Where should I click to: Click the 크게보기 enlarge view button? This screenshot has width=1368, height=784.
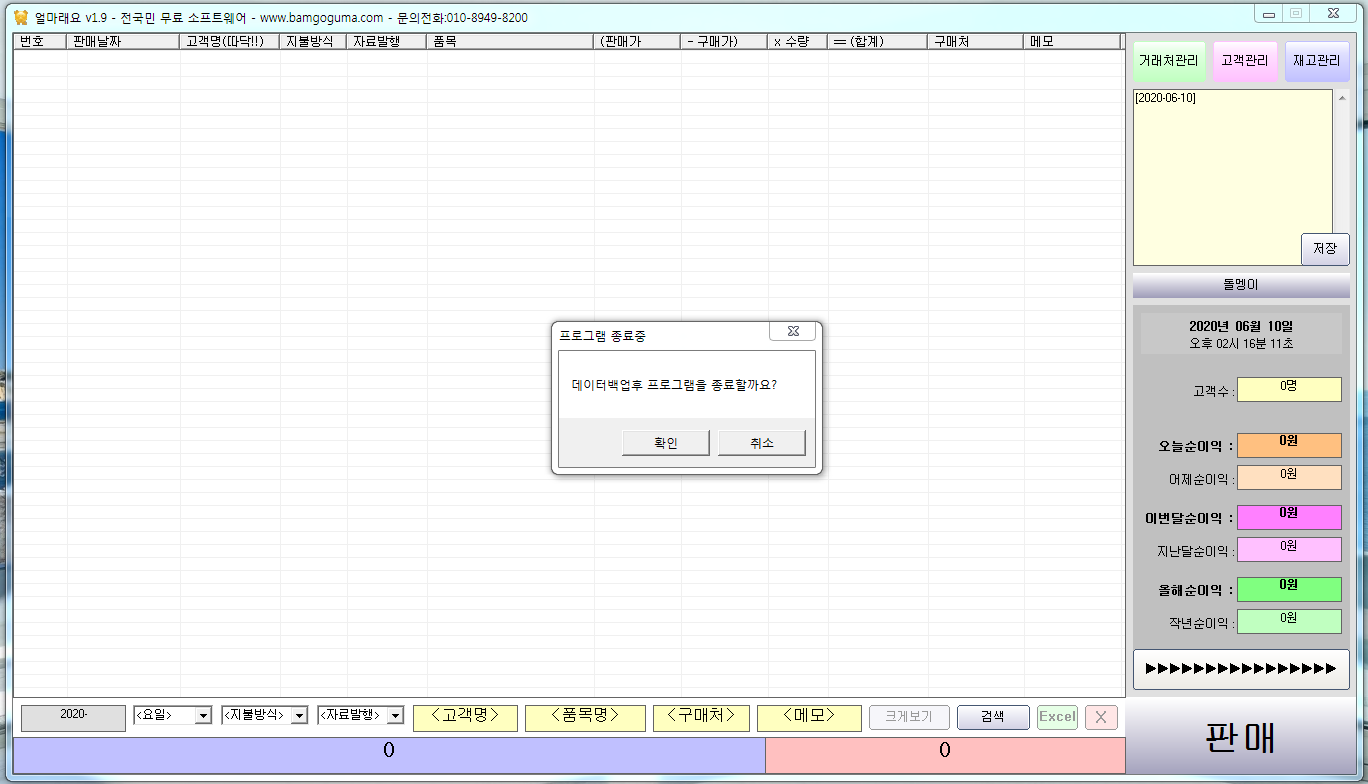[909, 717]
